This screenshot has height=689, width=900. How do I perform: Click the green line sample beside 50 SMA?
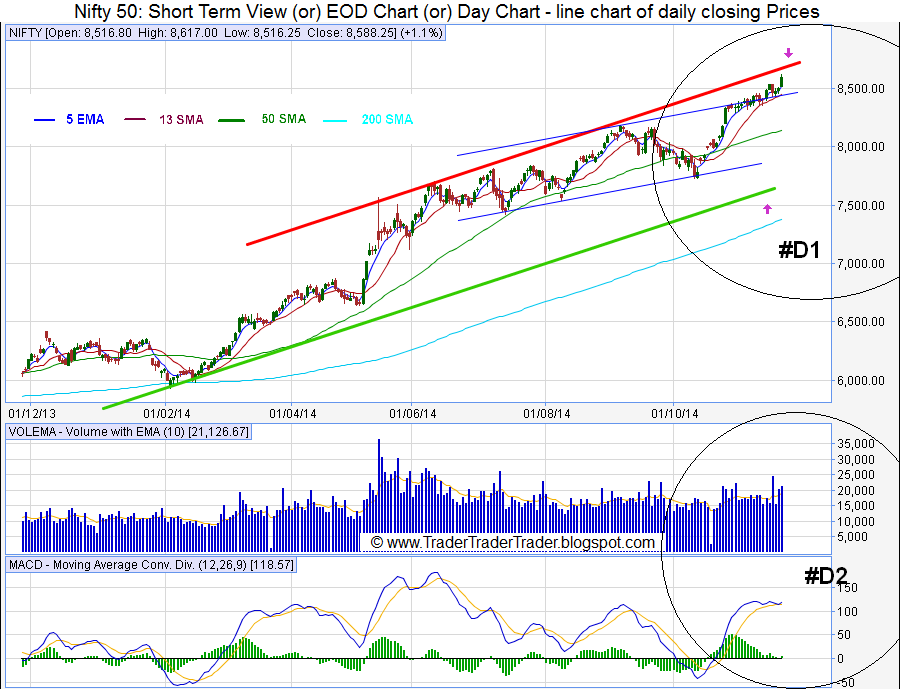(232, 120)
